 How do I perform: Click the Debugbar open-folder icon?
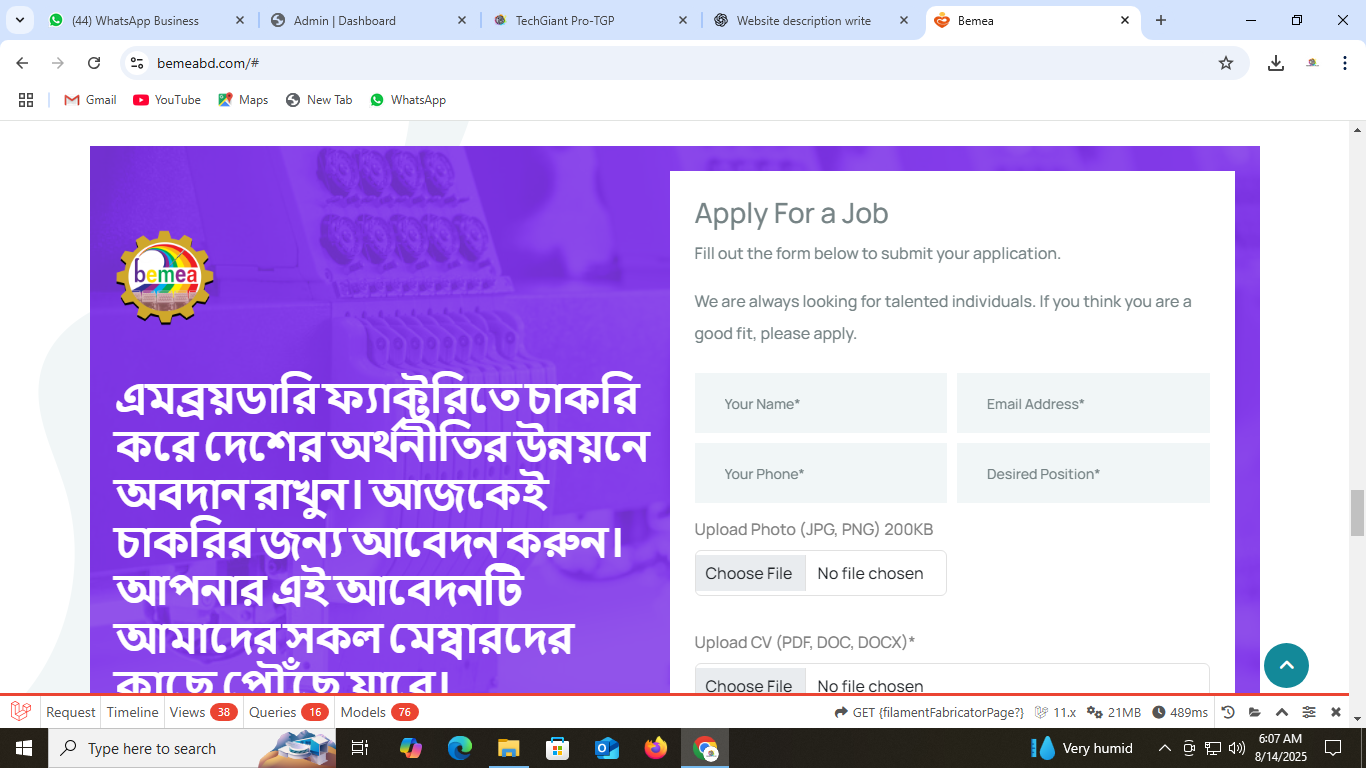(1255, 712)
